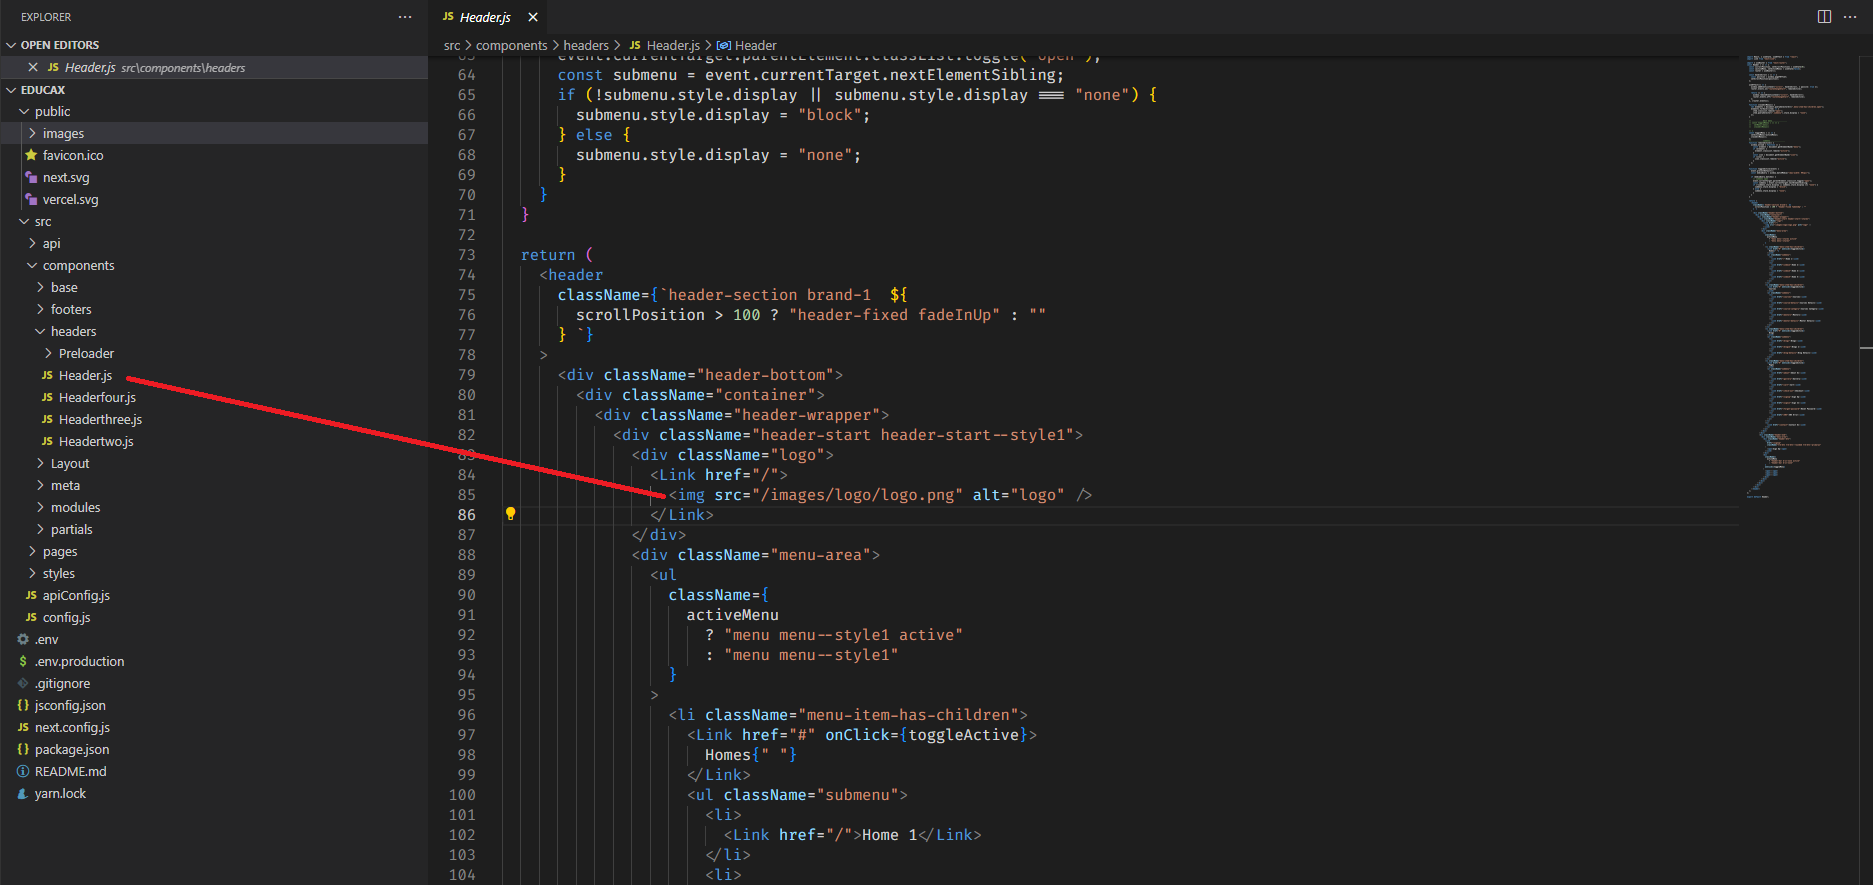Open README.md info icon file
Image resolution: width=1873 pixels, height=885 pixels.
click(70, 771)
